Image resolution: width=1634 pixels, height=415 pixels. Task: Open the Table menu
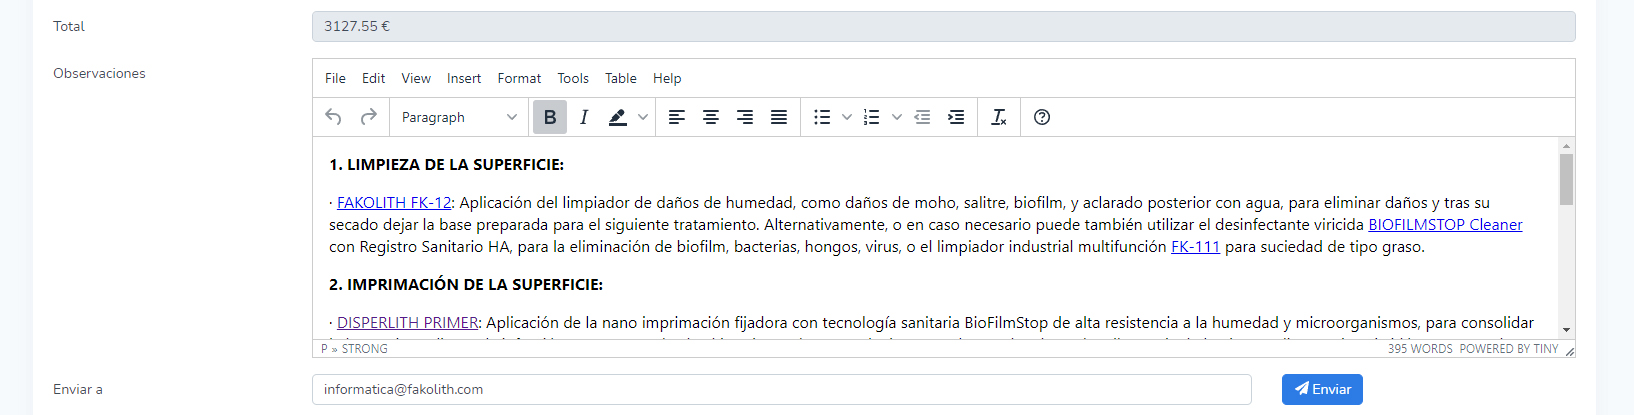[620, 78]
